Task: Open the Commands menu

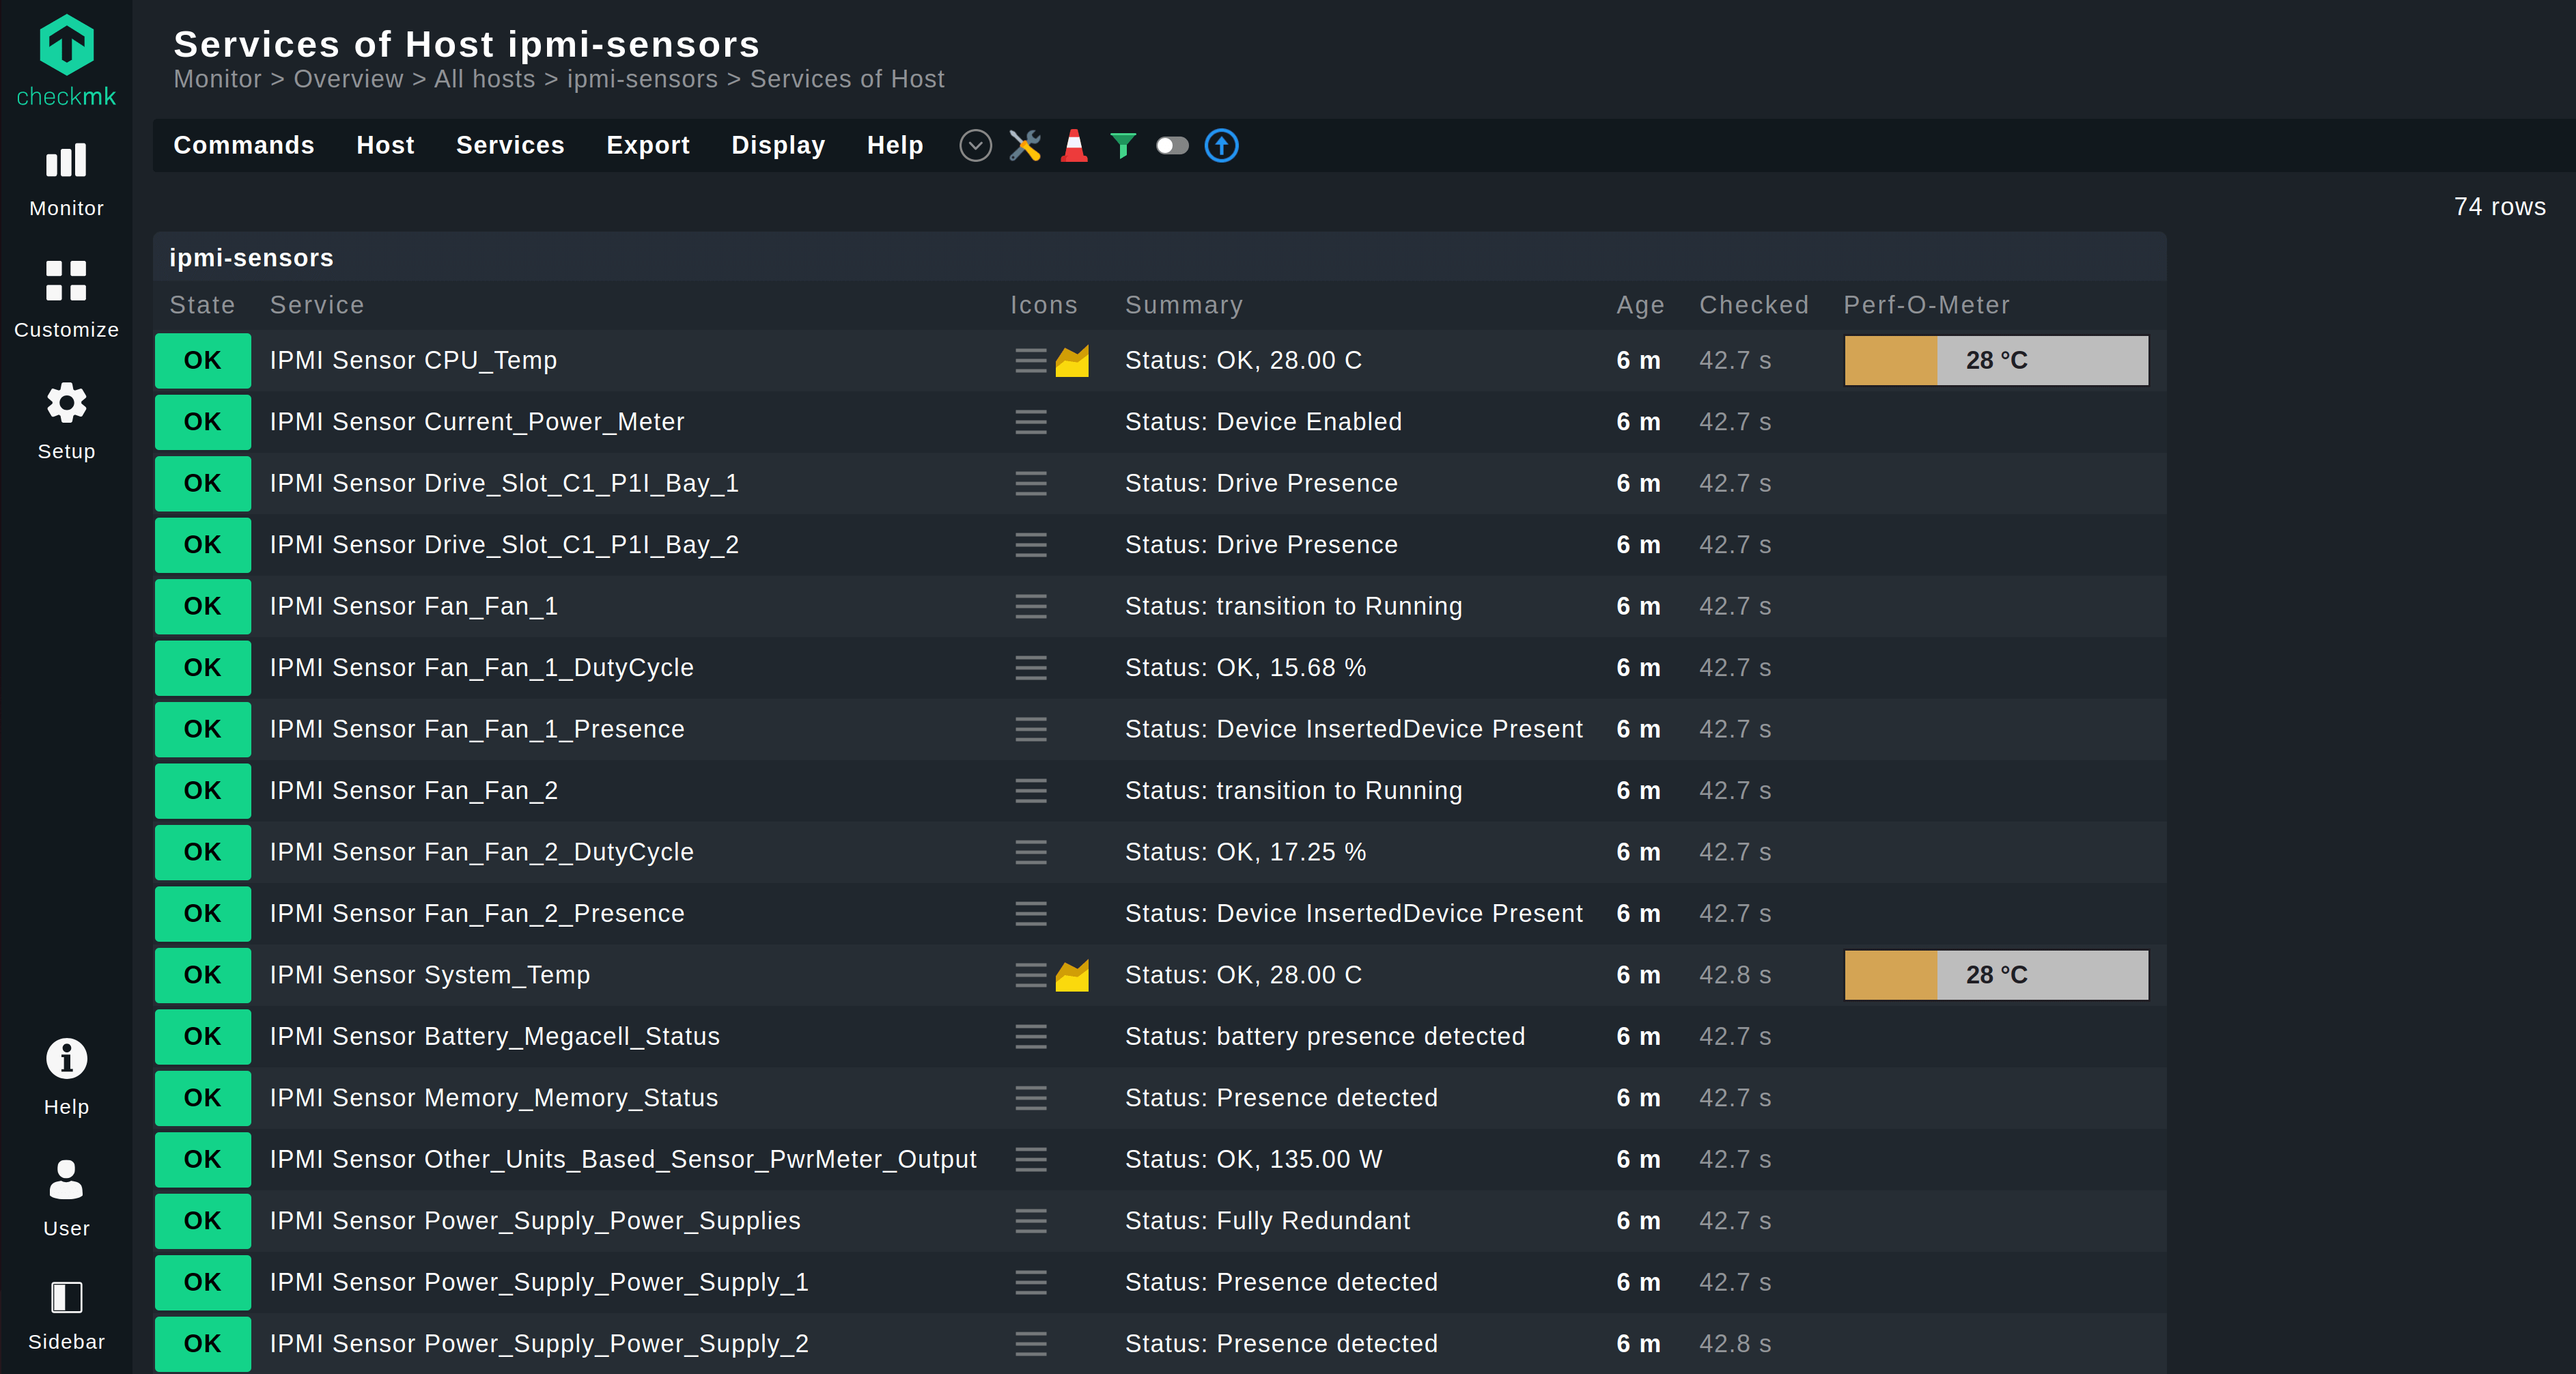Action: pos(244,146)
